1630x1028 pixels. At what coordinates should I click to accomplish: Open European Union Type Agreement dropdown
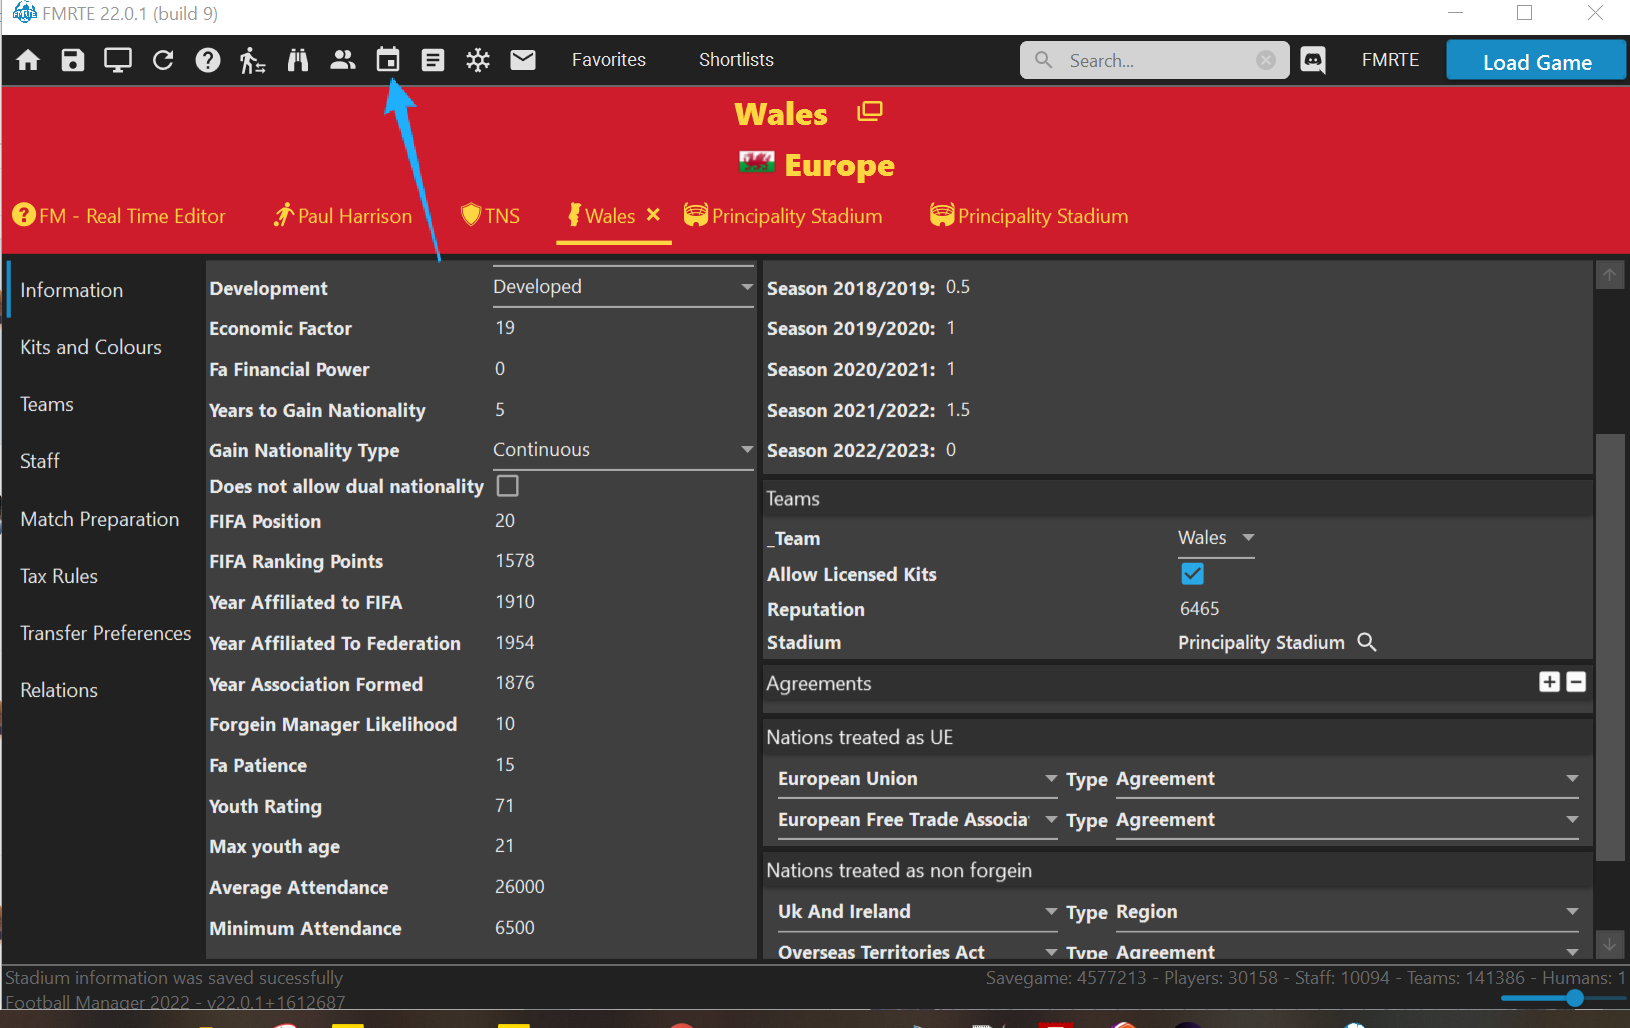point(1347,779)
